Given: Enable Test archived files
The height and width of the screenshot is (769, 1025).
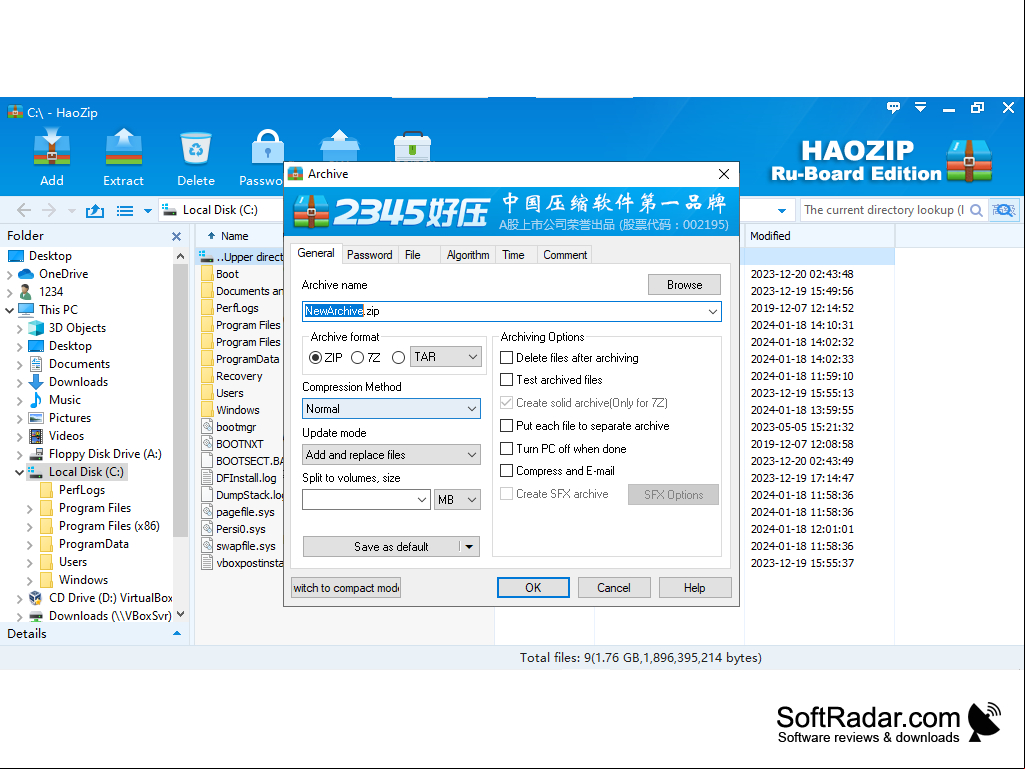Looking at the screenshot, I should click(506, 380).
